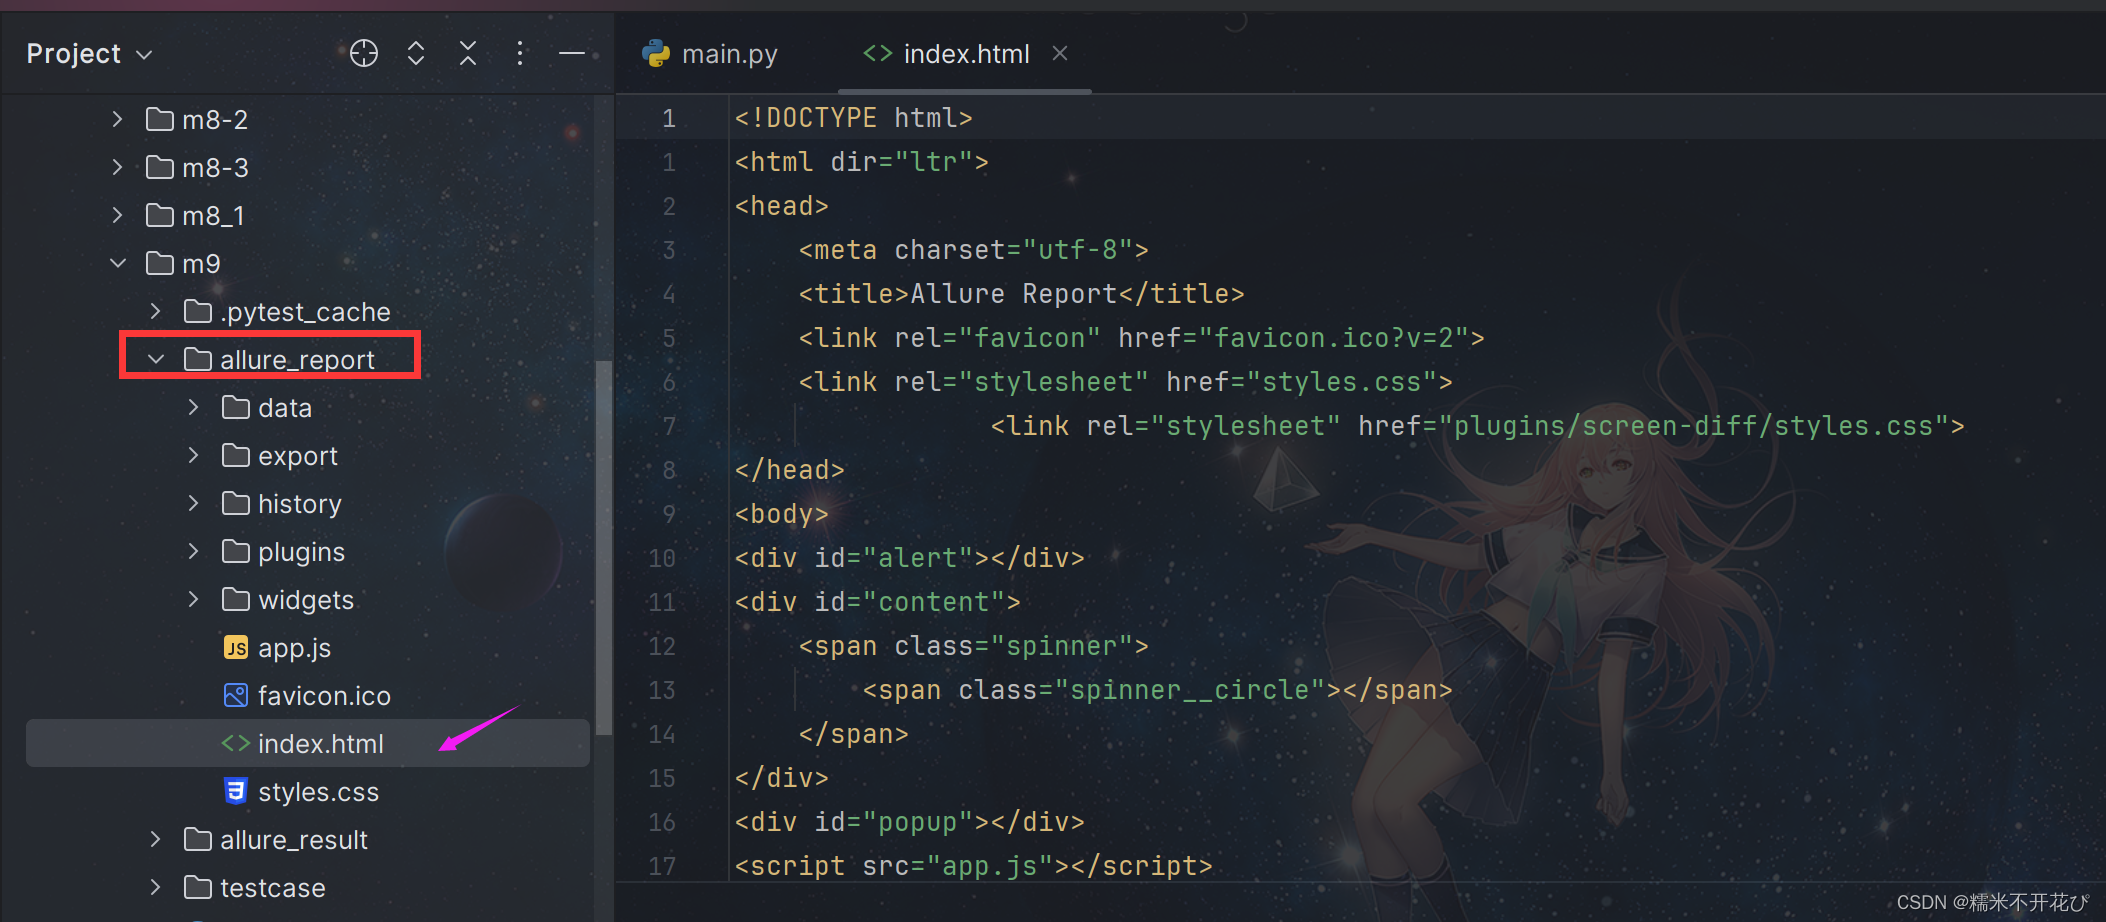Select the allure_report folder name
2106x922 pixels.
[297, 360]
